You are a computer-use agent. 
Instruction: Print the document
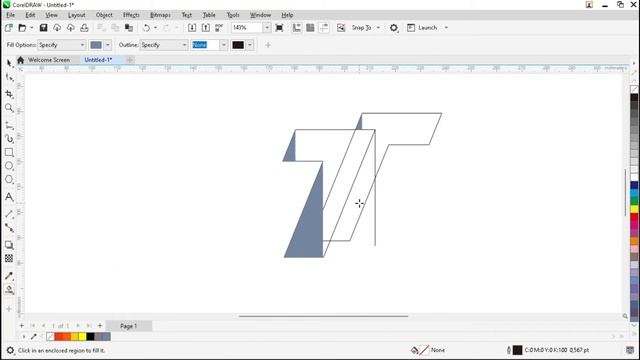(x=84, y=28)
